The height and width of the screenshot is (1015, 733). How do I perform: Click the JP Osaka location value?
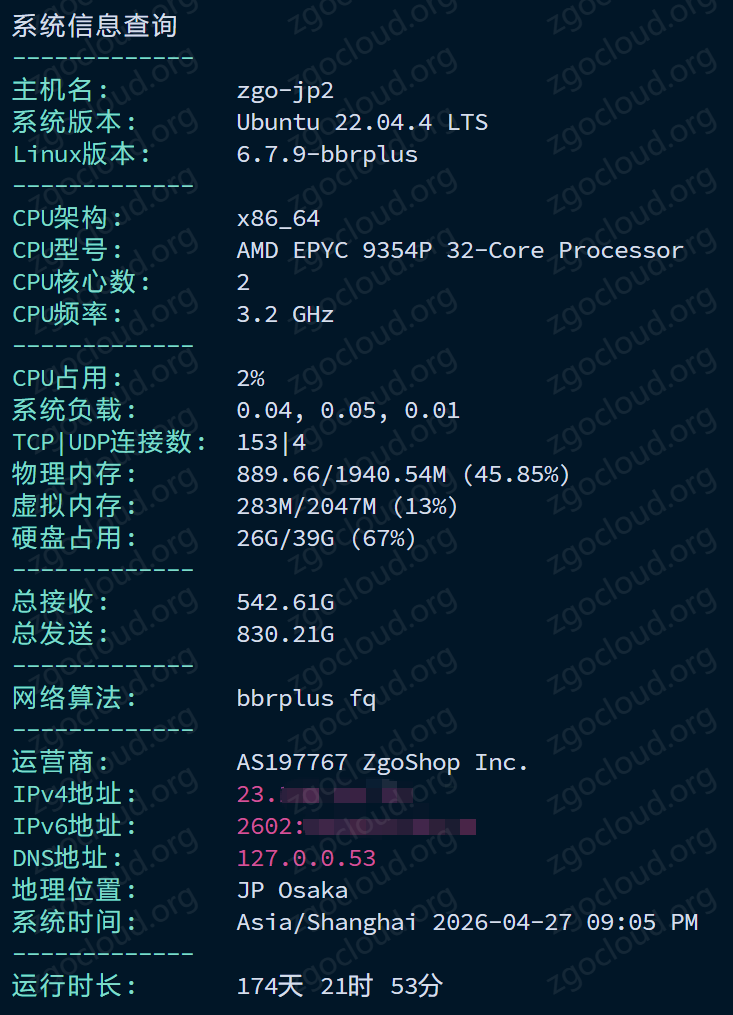point(293,891)
